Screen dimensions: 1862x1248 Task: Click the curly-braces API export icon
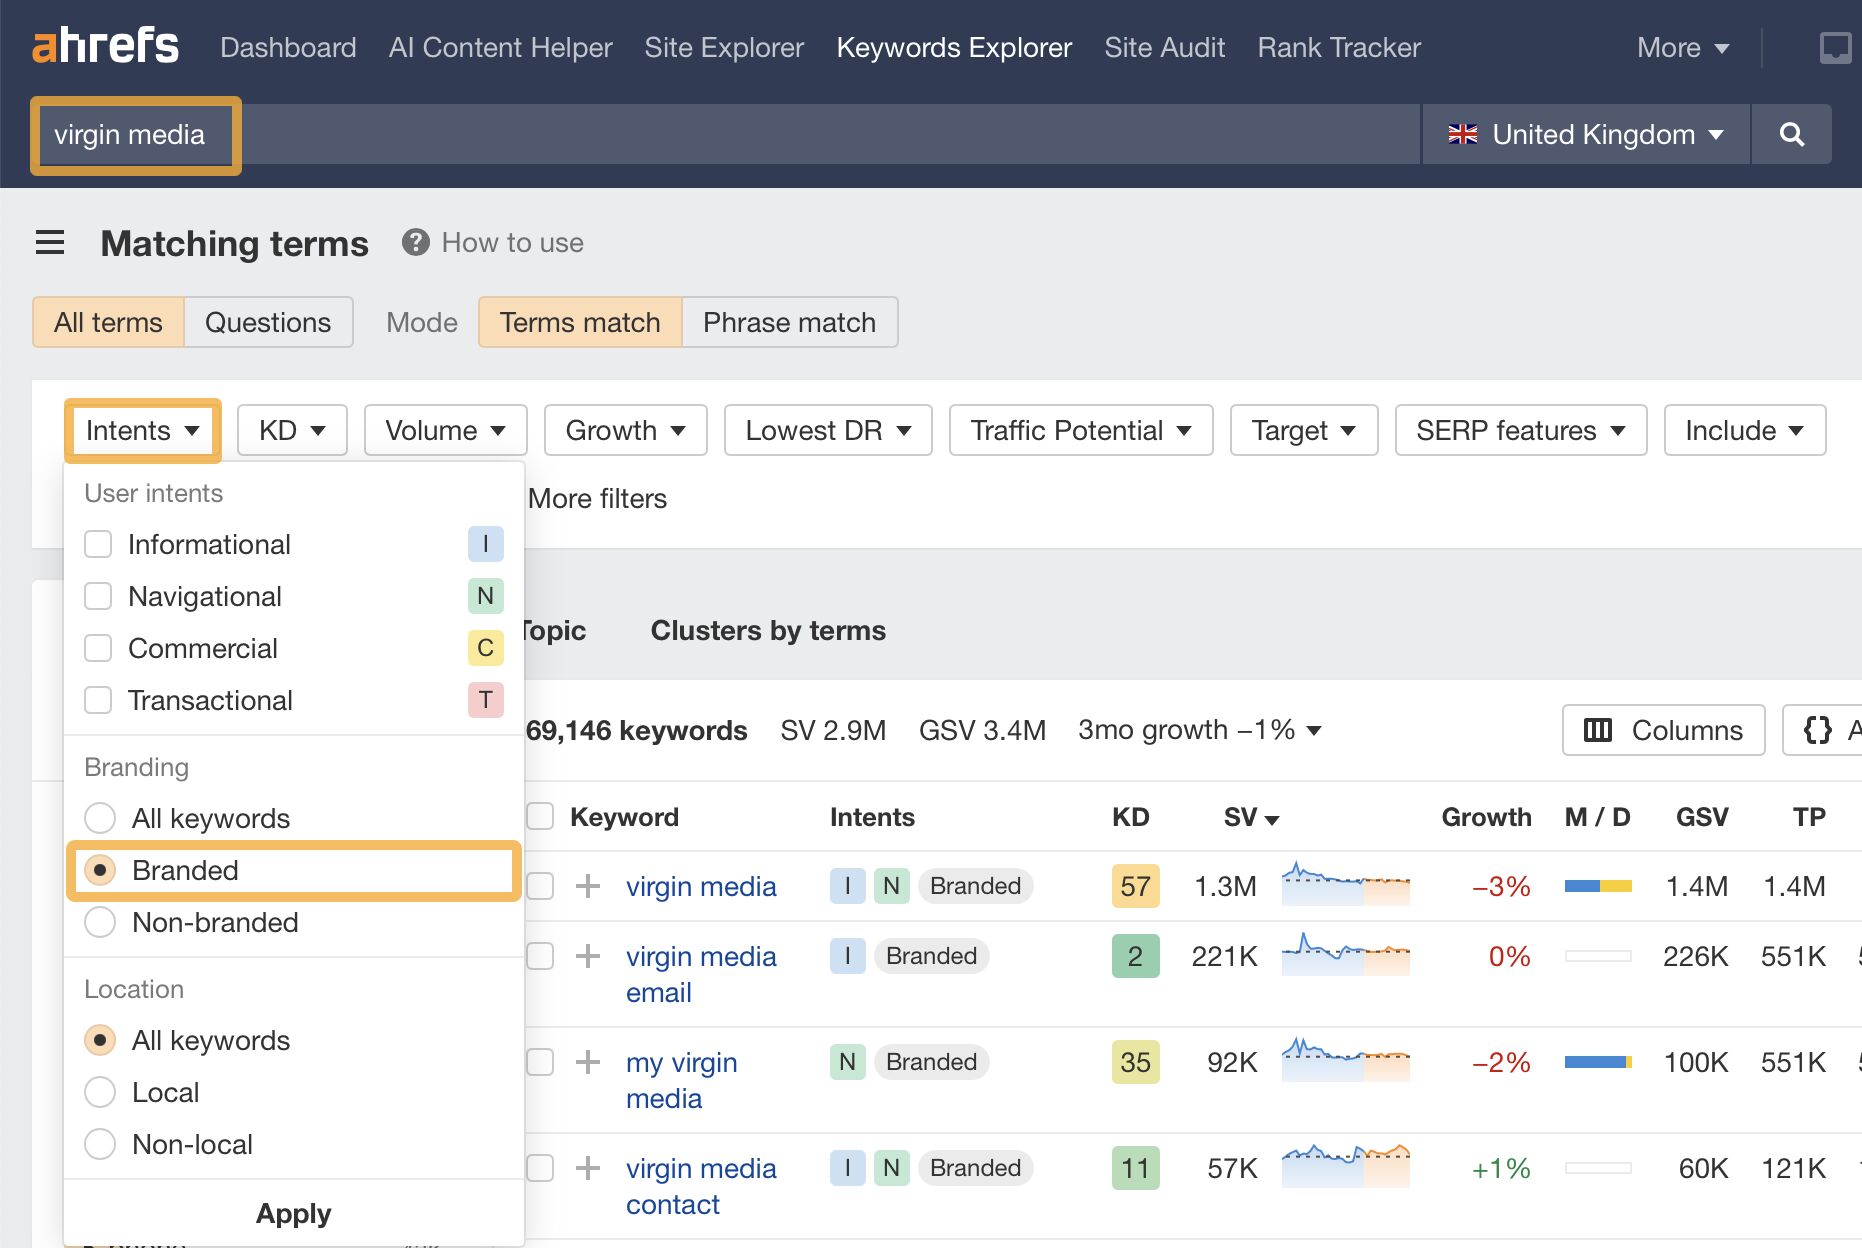click(1820, 730)
